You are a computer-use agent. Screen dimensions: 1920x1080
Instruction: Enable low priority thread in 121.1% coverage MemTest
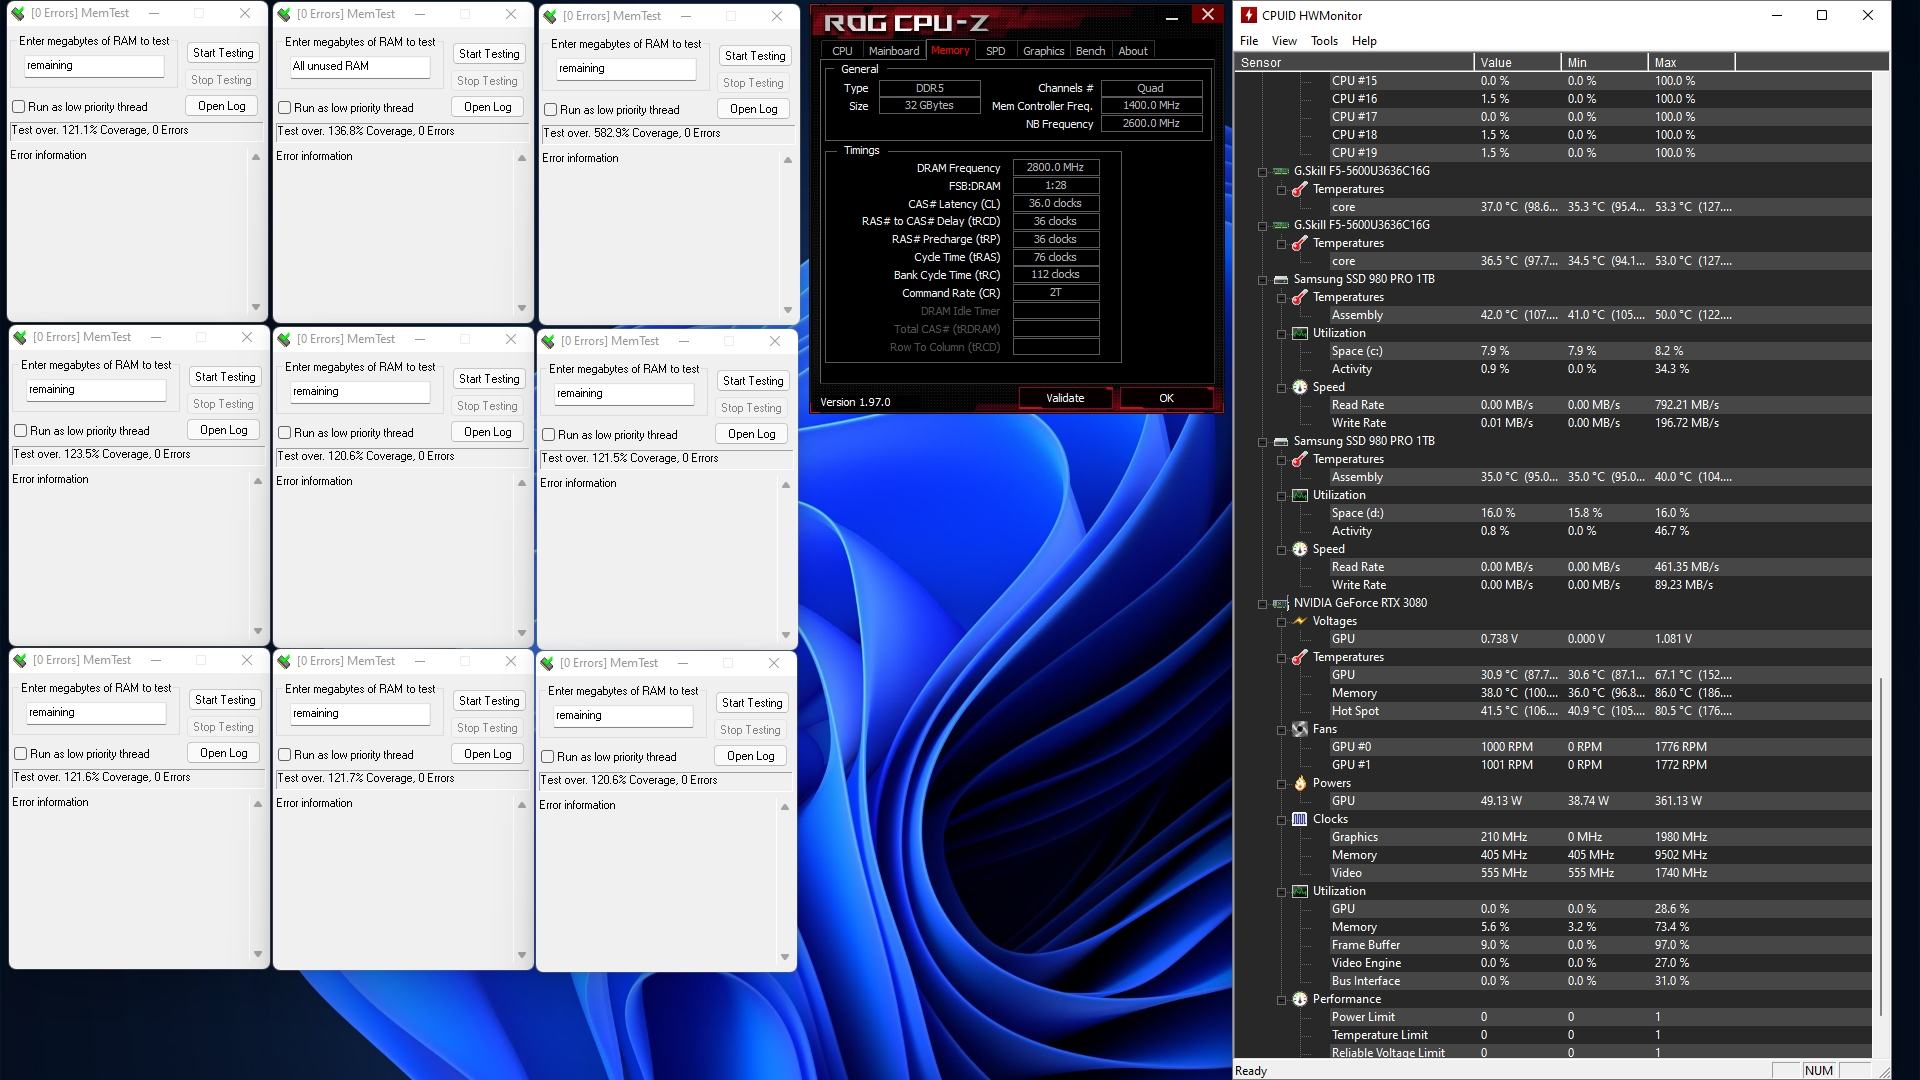(x=19, y=107)
